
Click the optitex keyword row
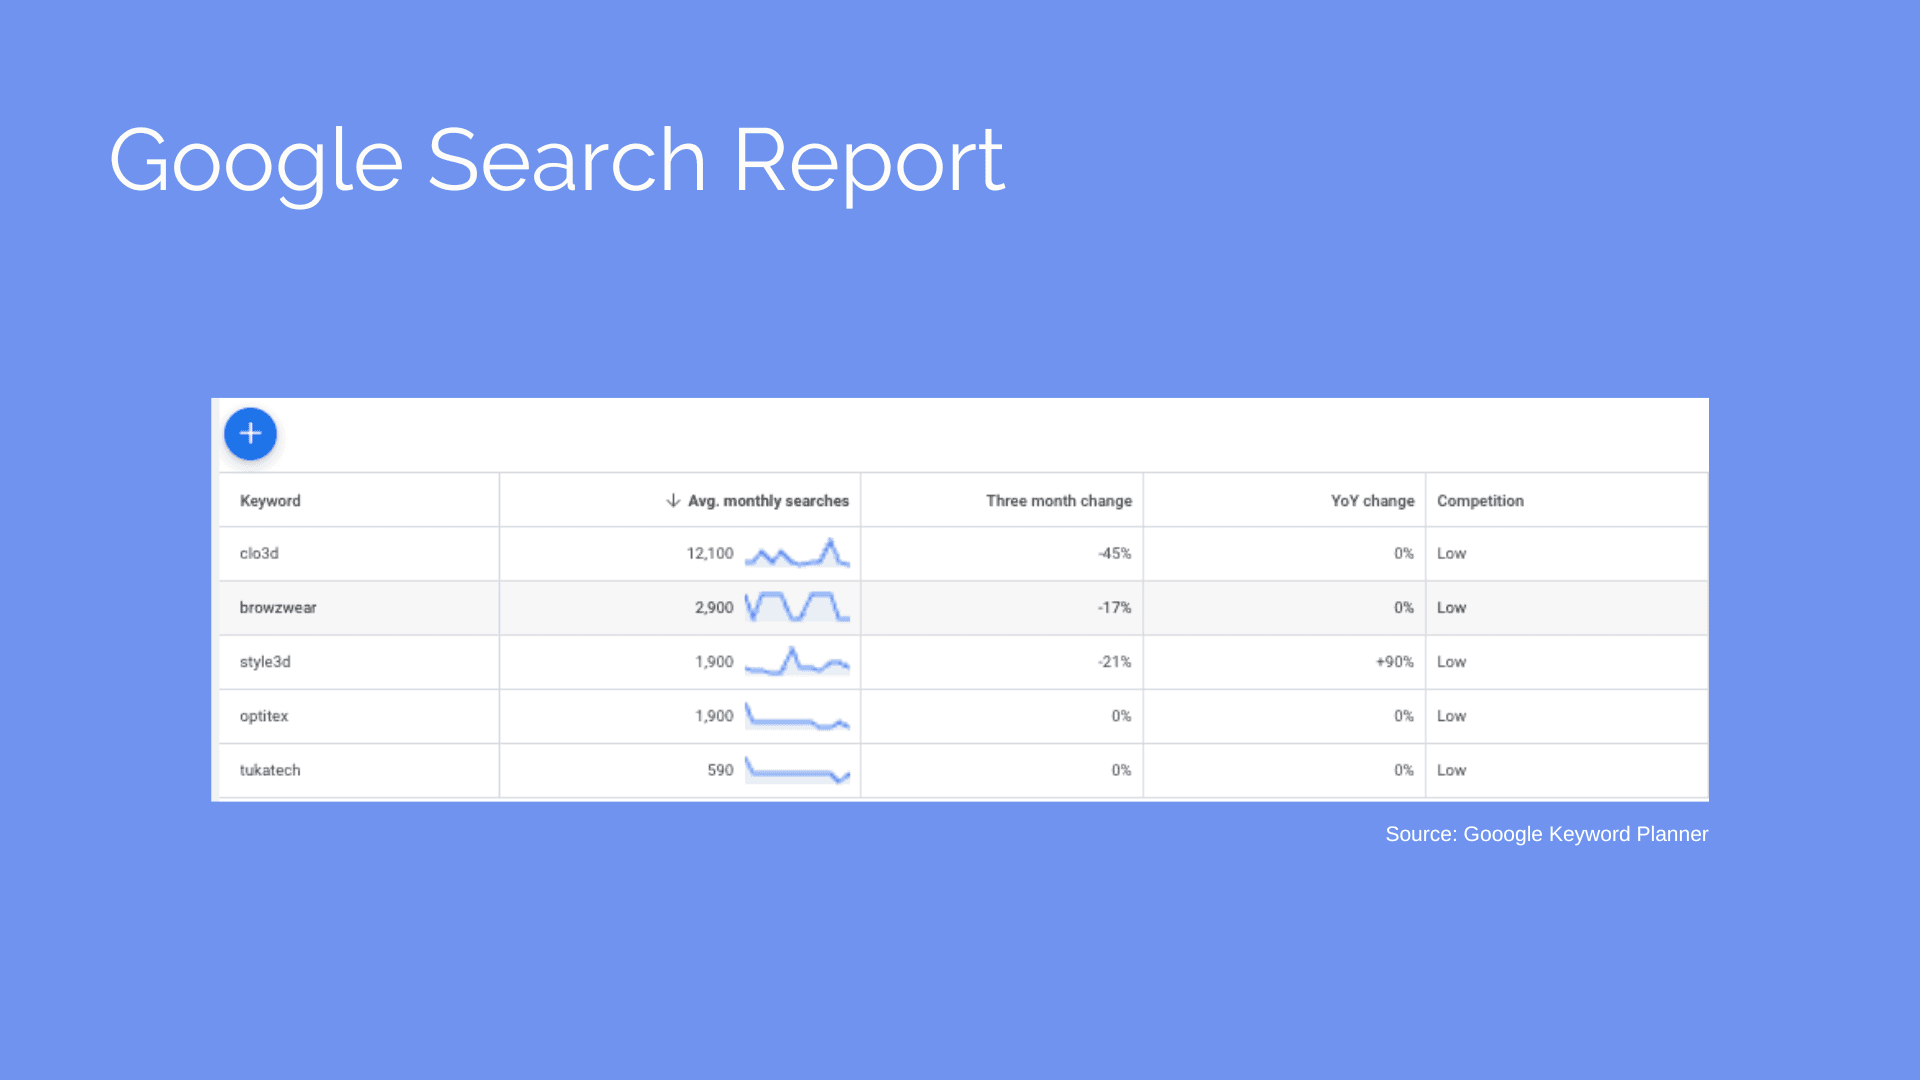(x=263, y=716)
